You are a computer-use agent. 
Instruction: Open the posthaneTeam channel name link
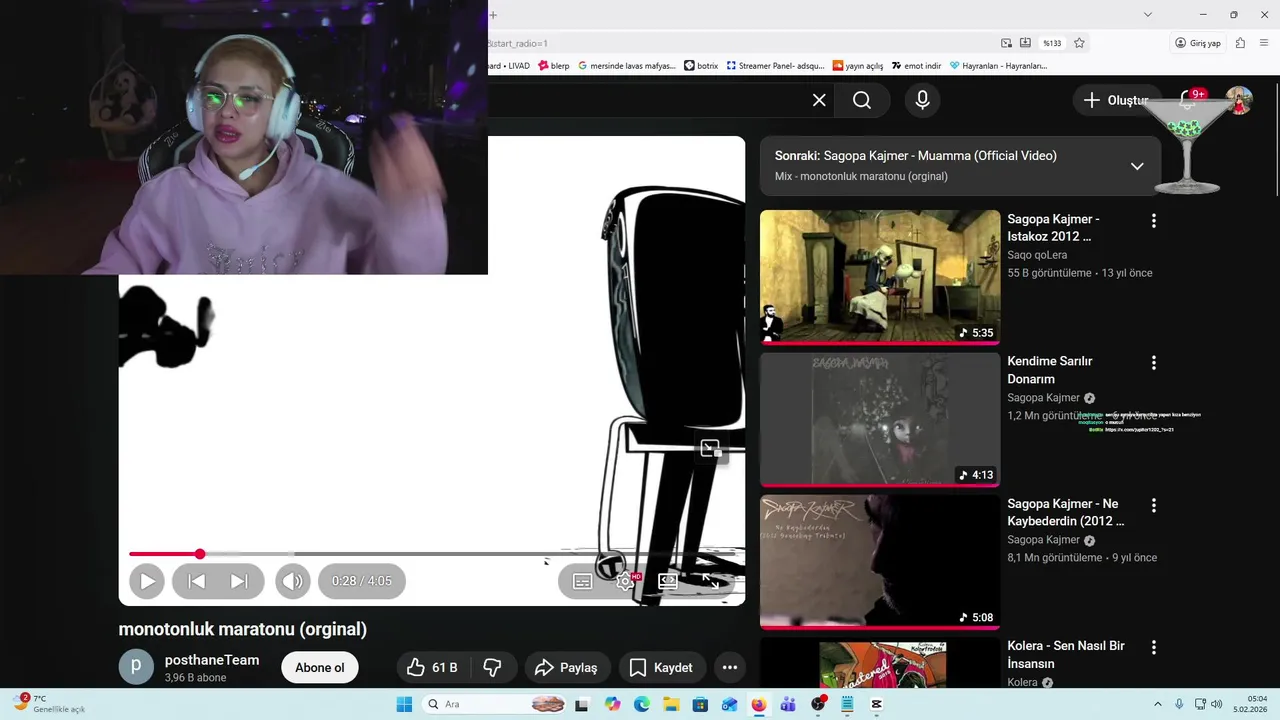point(212,660)
